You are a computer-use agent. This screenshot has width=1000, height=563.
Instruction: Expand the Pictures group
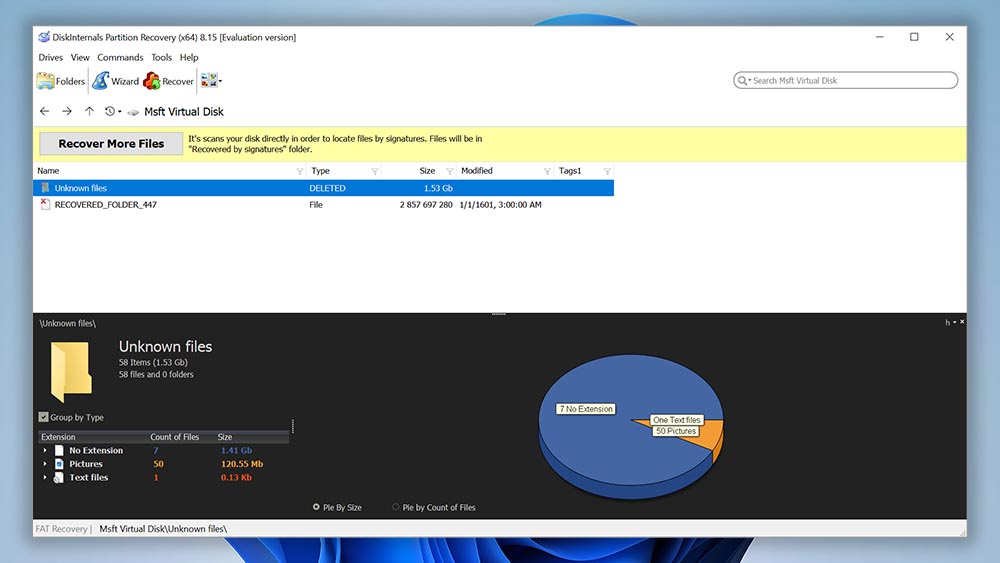[45, 464]
